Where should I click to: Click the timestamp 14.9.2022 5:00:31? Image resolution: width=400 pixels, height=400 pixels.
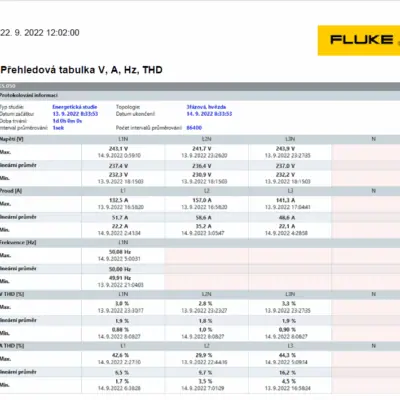pyautogui.click(x=119, y=259)
